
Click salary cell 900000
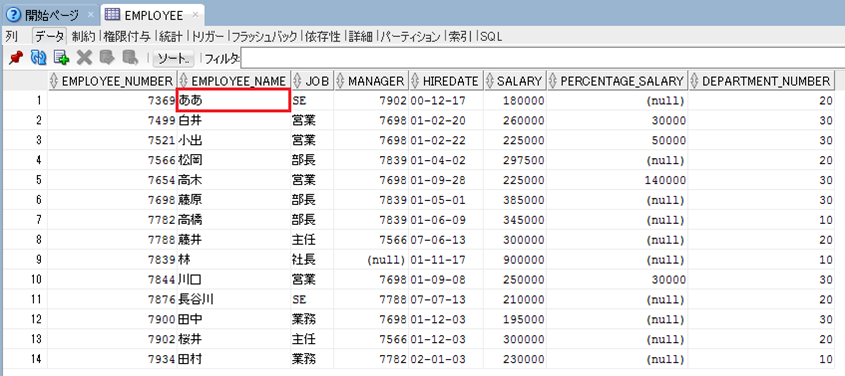point(515,260)
